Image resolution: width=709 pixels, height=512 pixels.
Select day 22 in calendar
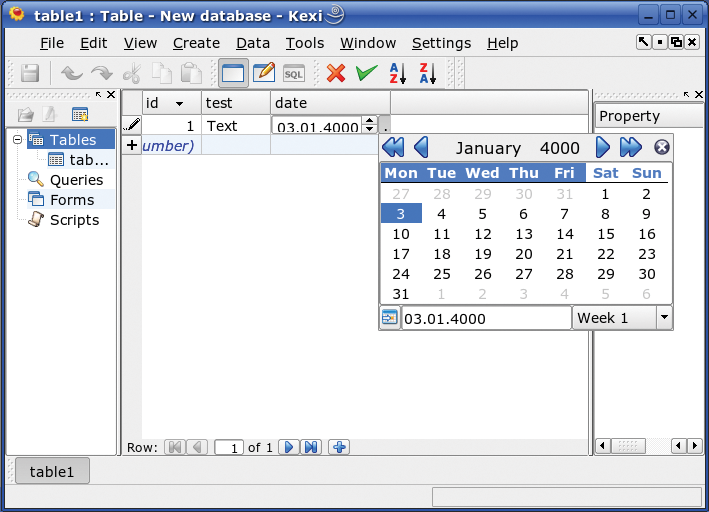[x=605, y=254]
